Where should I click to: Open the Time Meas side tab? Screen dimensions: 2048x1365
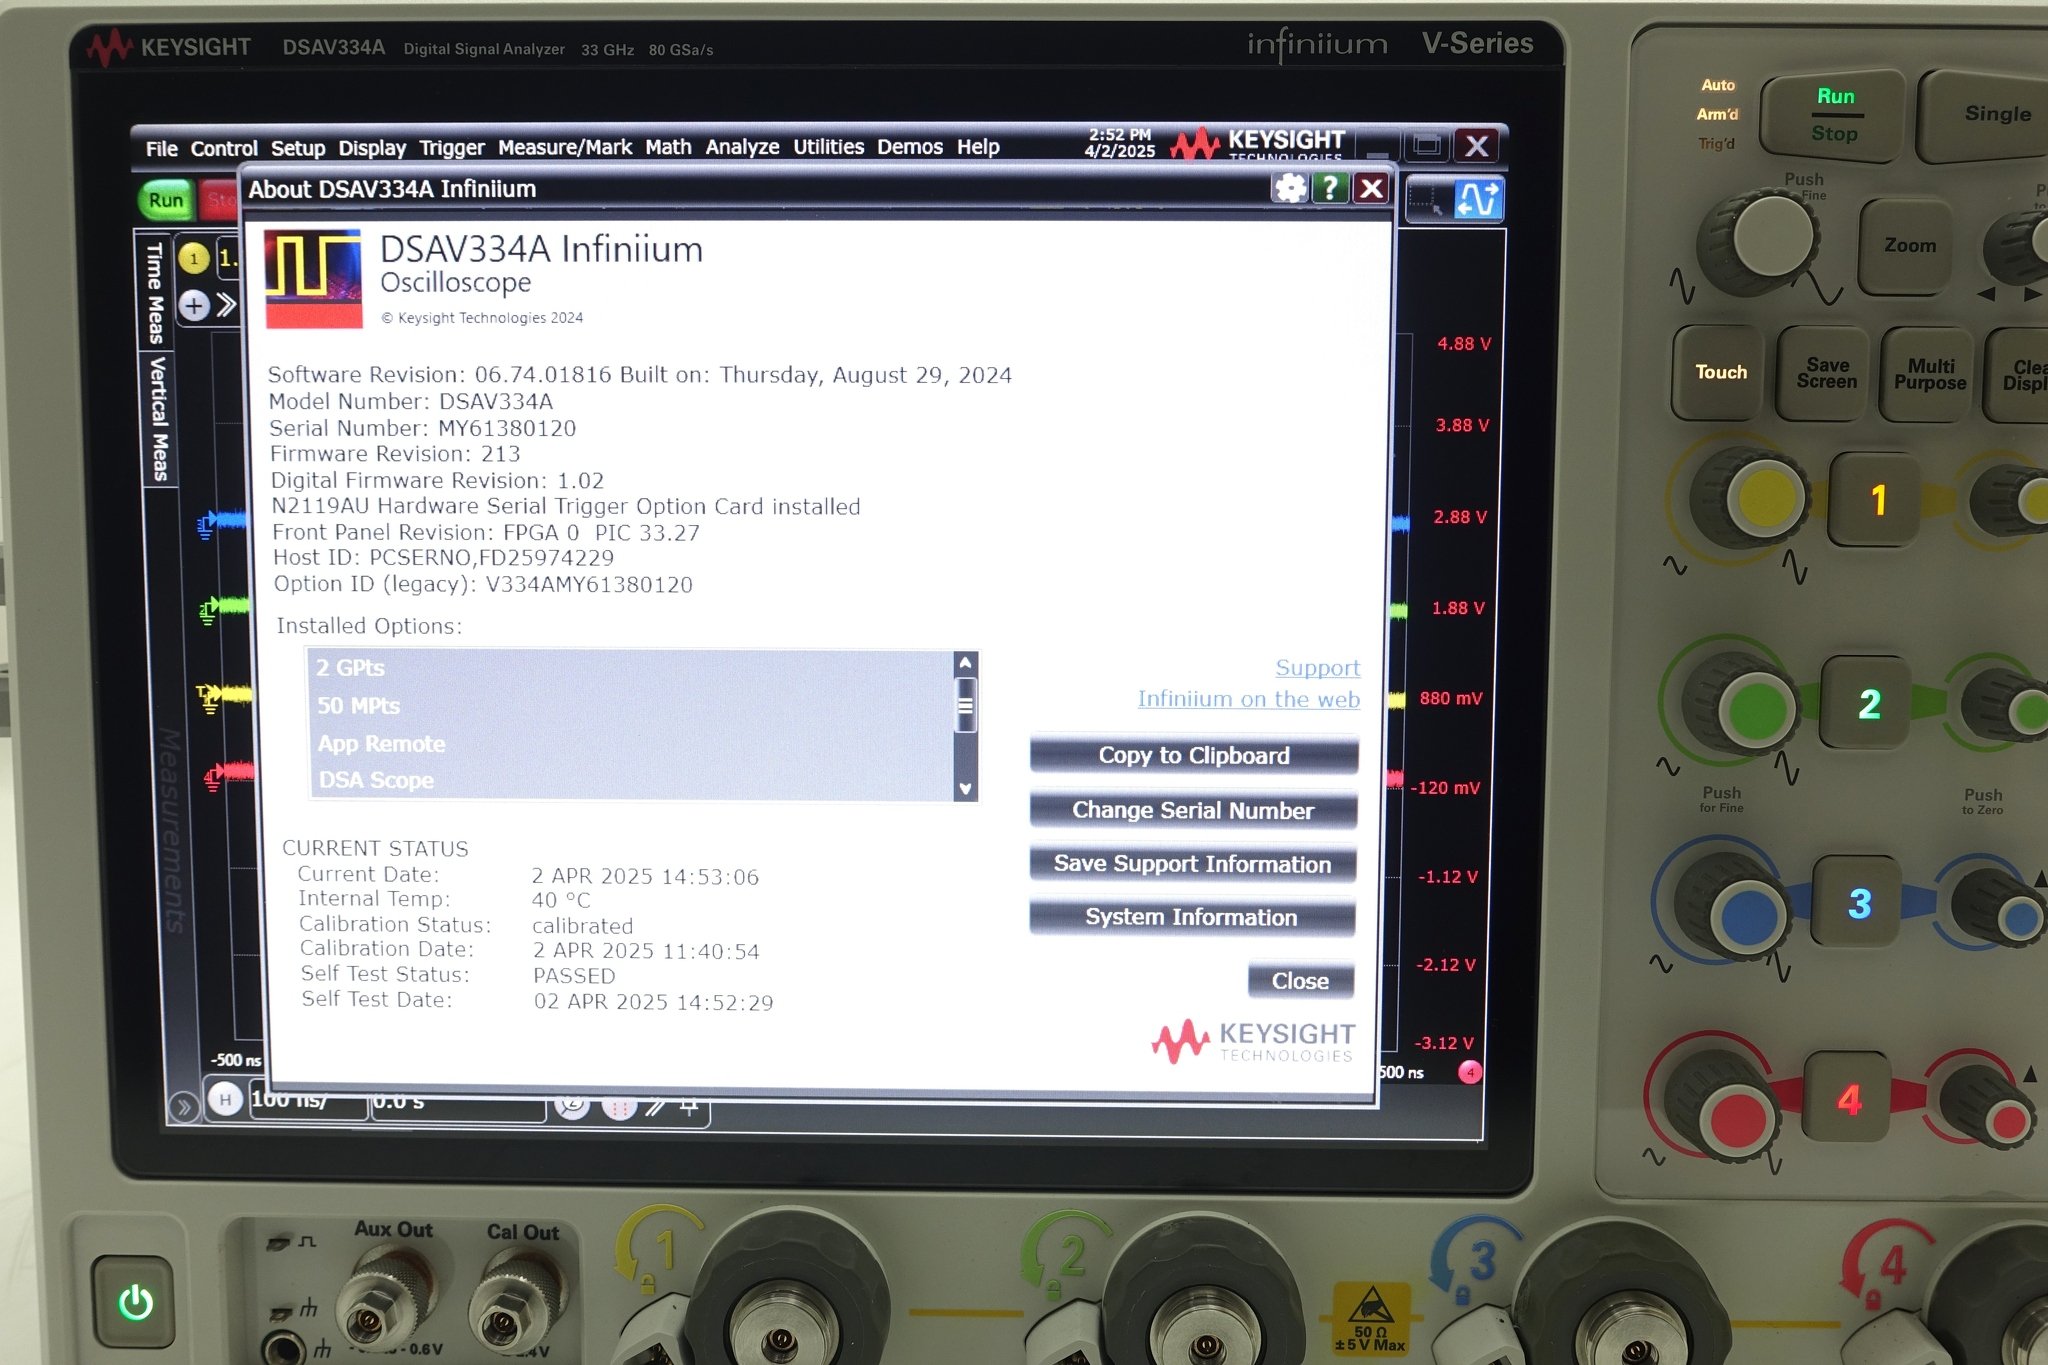pos(155,292)
